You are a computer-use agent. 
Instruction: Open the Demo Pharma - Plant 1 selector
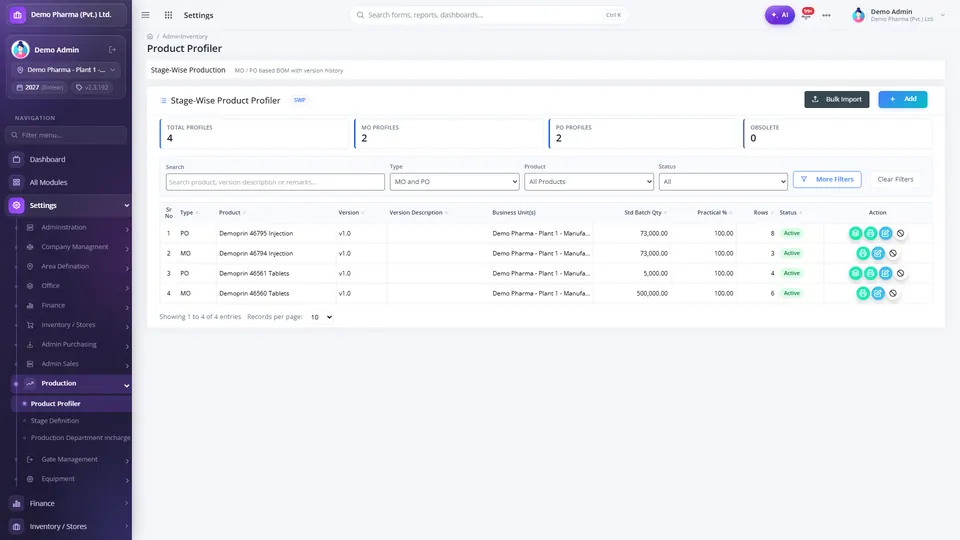pos(66,70)
